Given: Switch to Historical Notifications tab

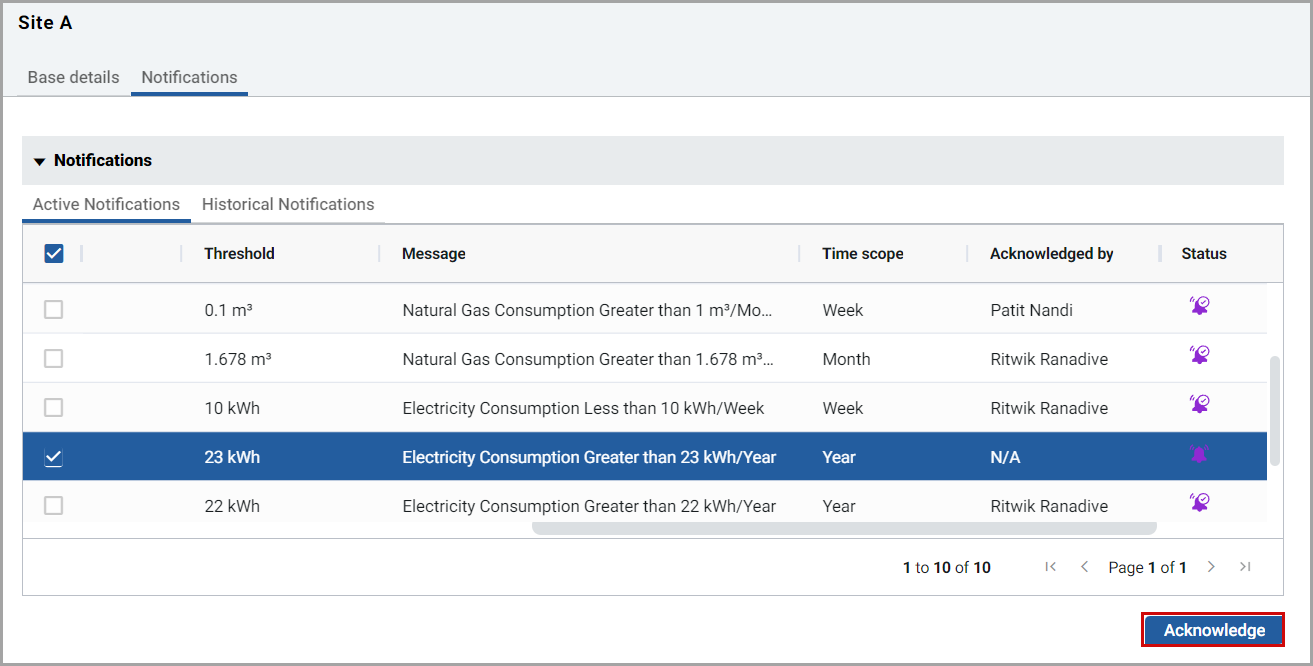Looking at the screenshot, I should pos(288,204).
